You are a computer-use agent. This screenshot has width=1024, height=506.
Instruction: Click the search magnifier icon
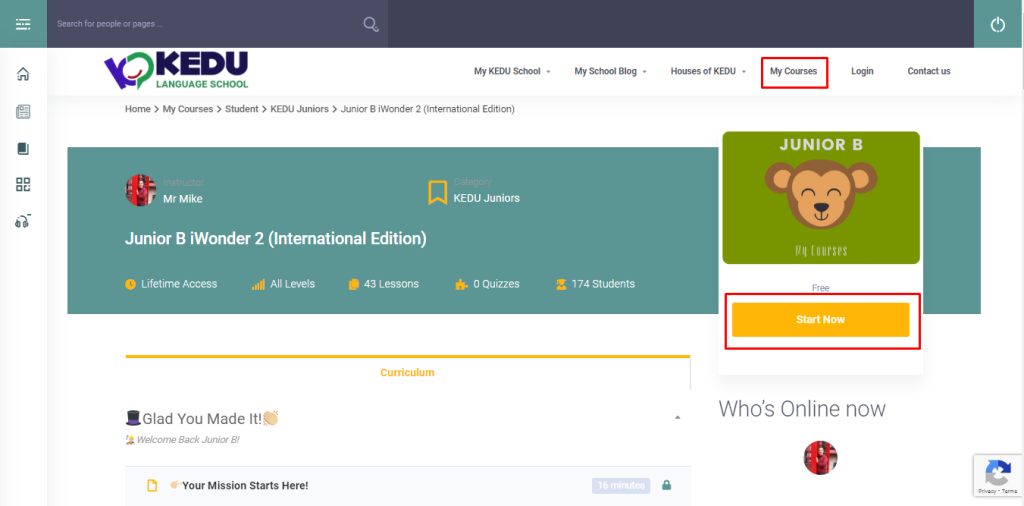click(370, 24)
